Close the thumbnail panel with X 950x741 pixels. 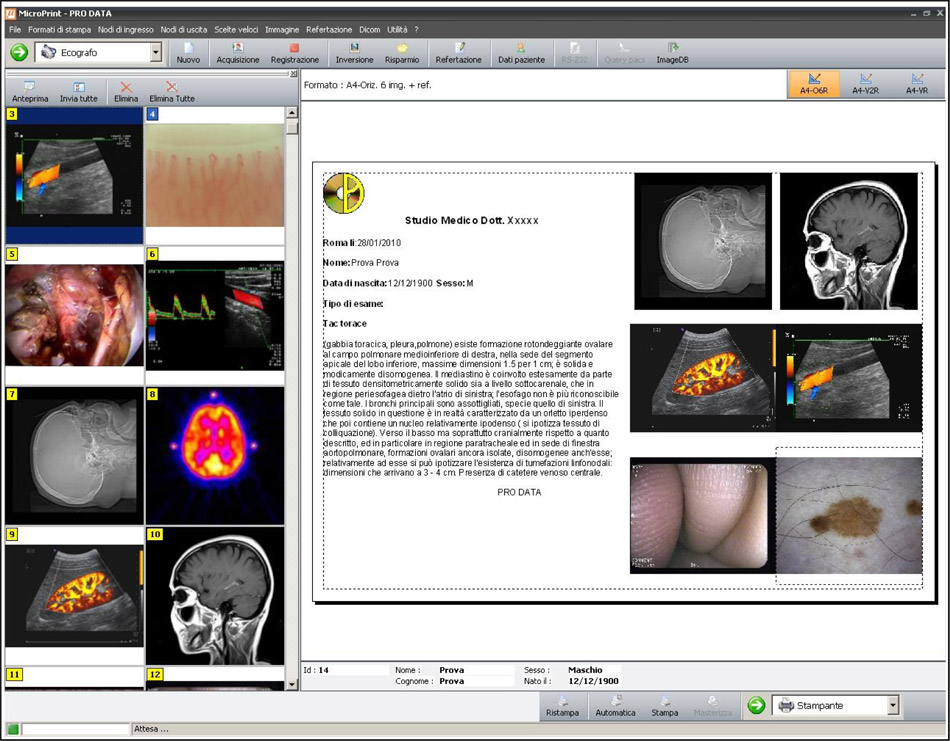coord(294,74)
